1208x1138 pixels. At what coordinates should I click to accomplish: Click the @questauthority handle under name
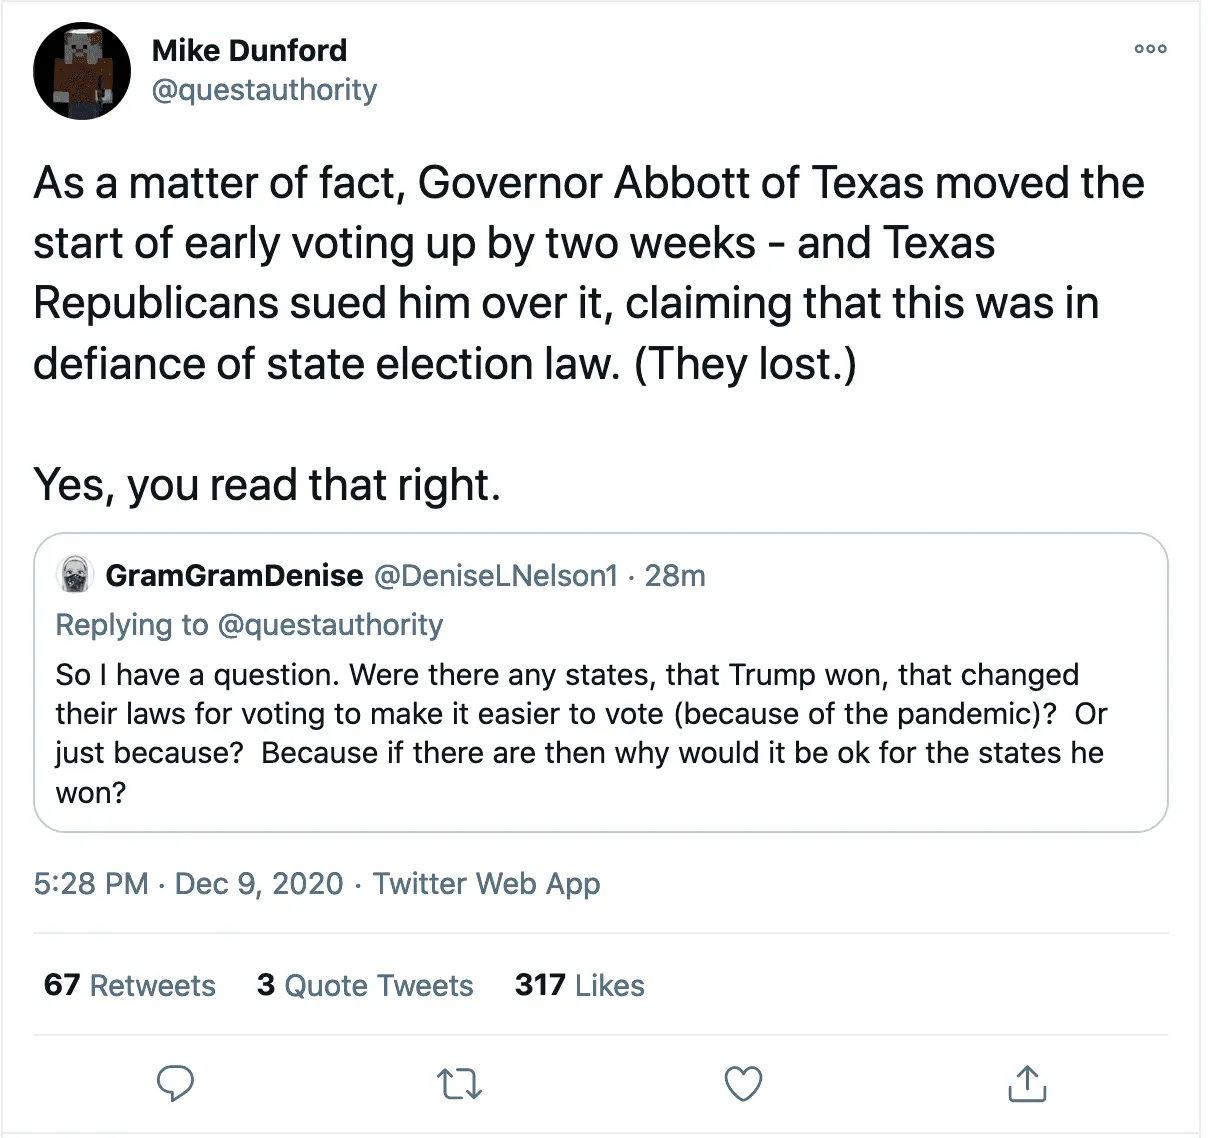(264, 90)
